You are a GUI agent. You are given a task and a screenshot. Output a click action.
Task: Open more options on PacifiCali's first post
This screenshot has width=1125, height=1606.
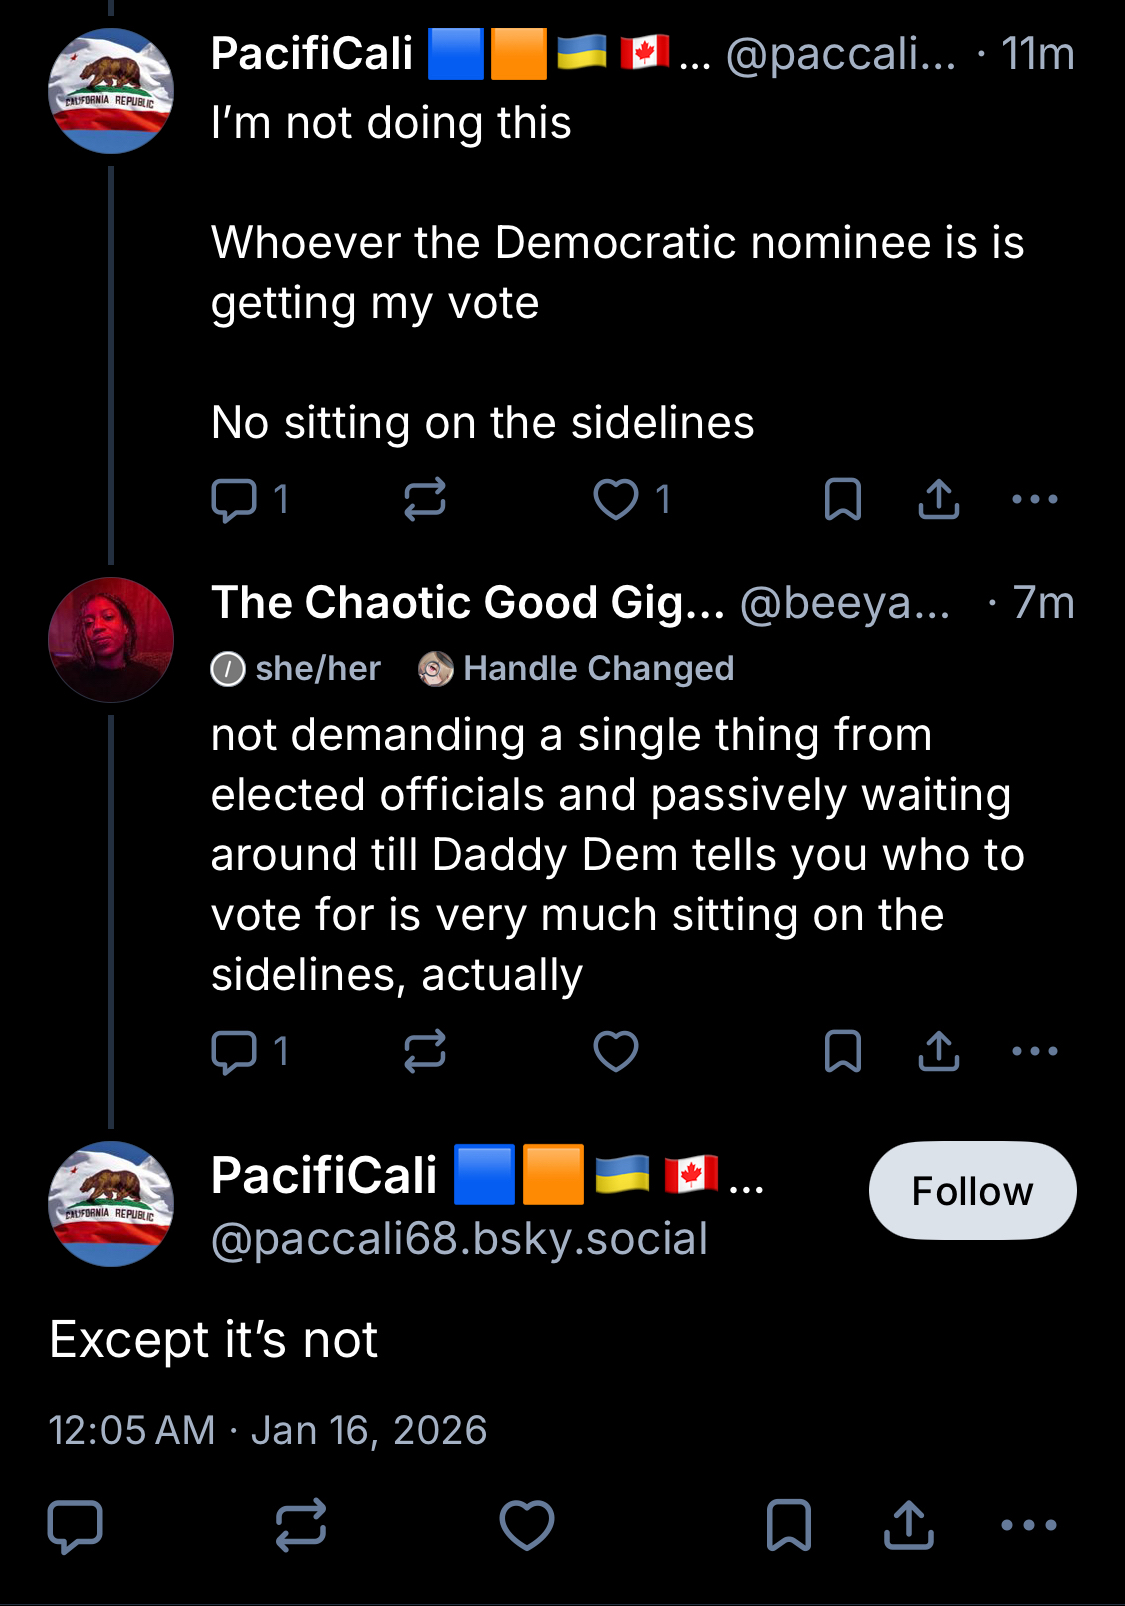[x=1034, y=499]
